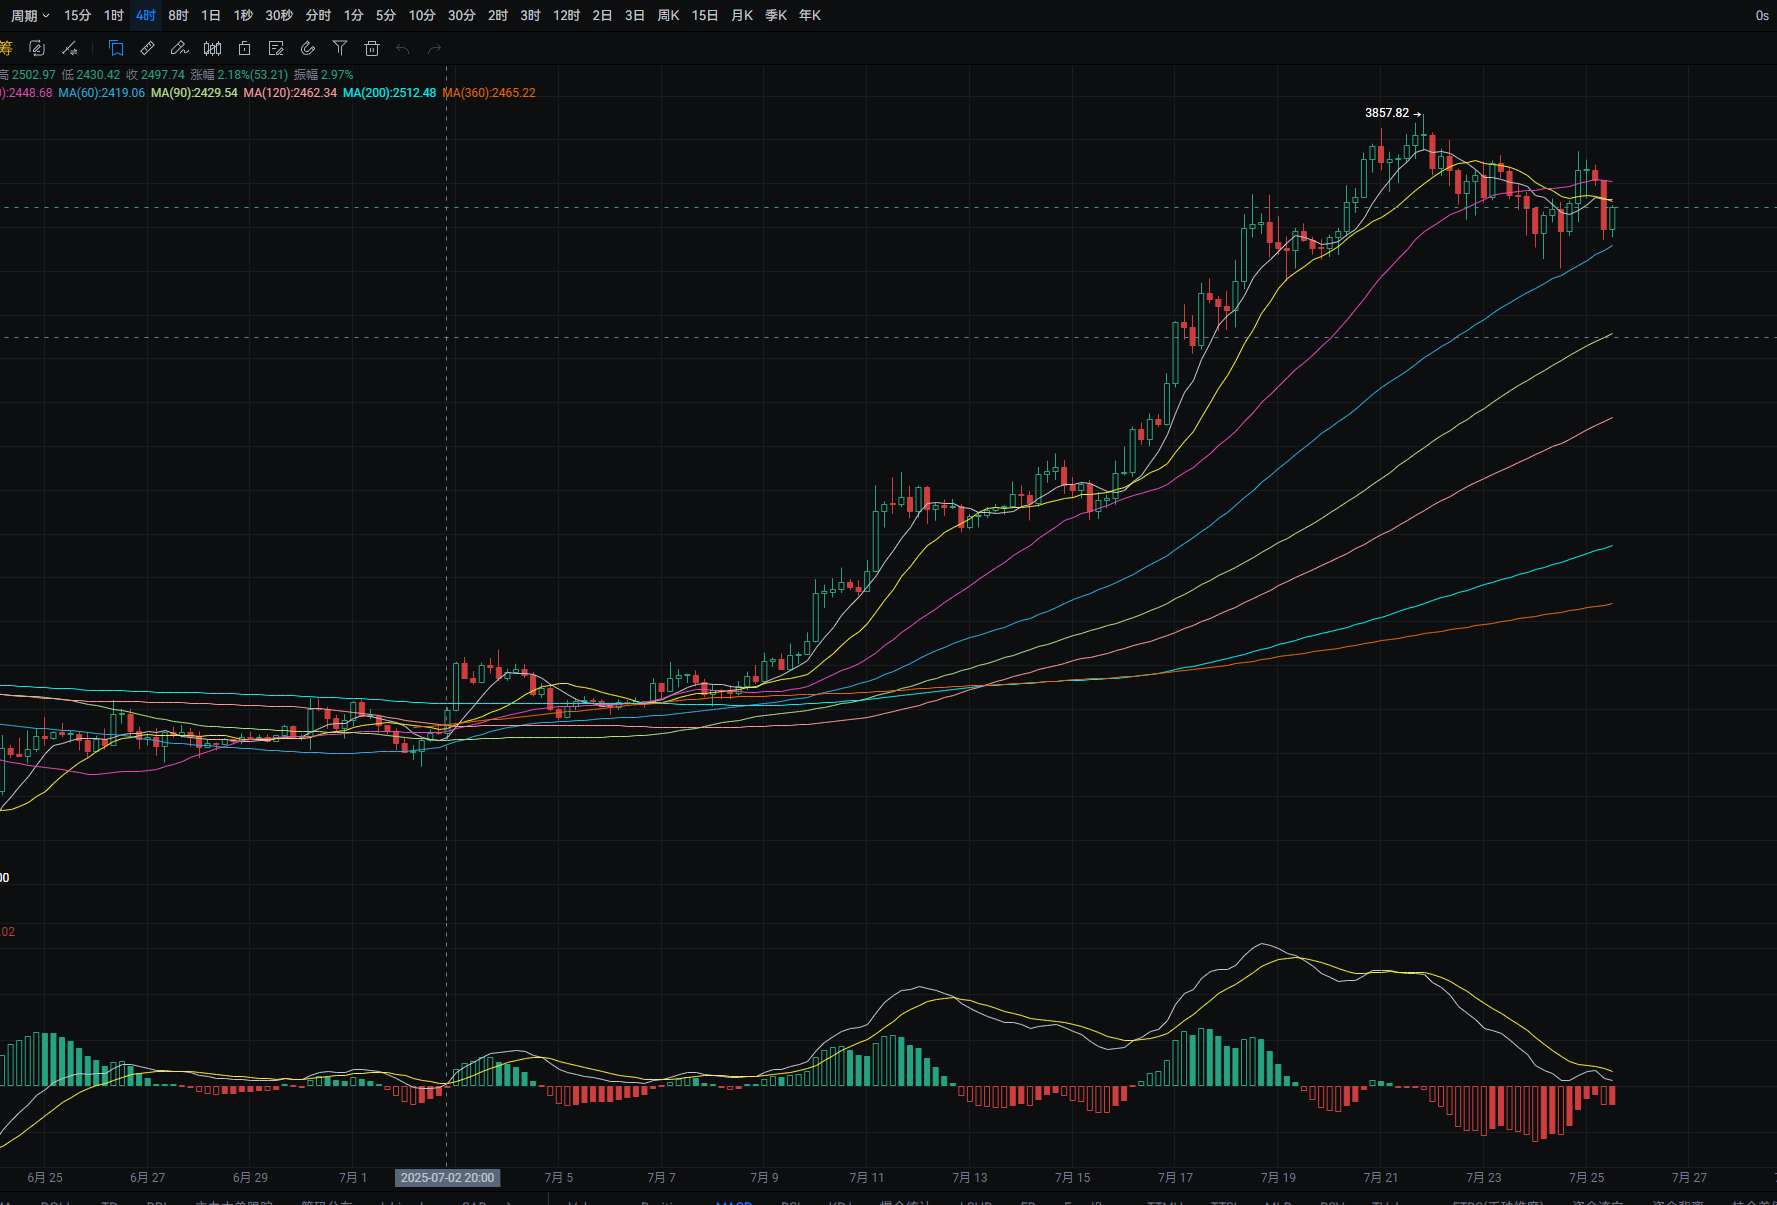Click the 2025-07-02 20:00 time label
Viewport: 1777px width, 1205px height.
[x=447, y=1178]
